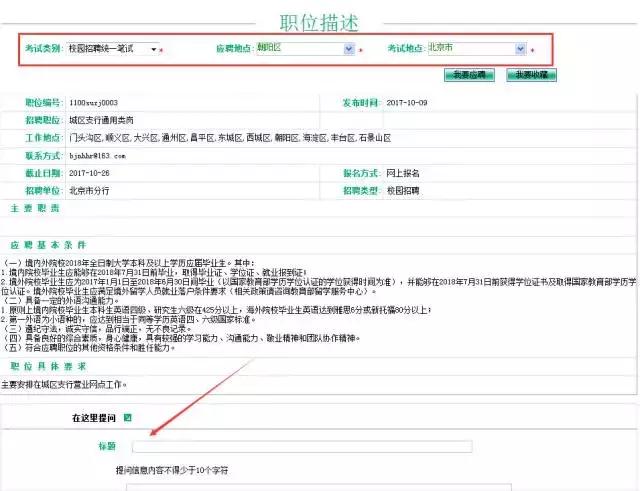
Task: Select the line (二) 具备一定的外语沟通能力
Action: 60,301
